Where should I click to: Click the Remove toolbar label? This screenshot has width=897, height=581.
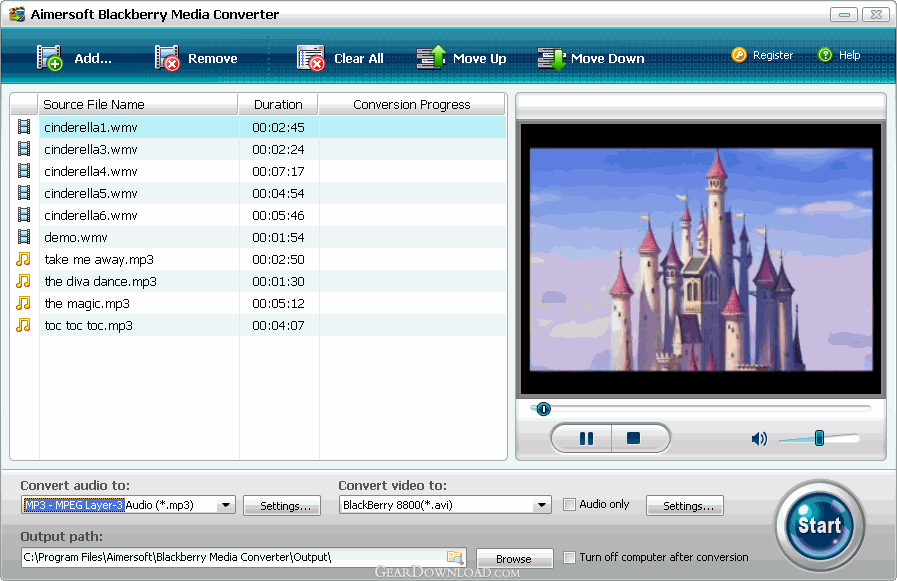(212, 58)
